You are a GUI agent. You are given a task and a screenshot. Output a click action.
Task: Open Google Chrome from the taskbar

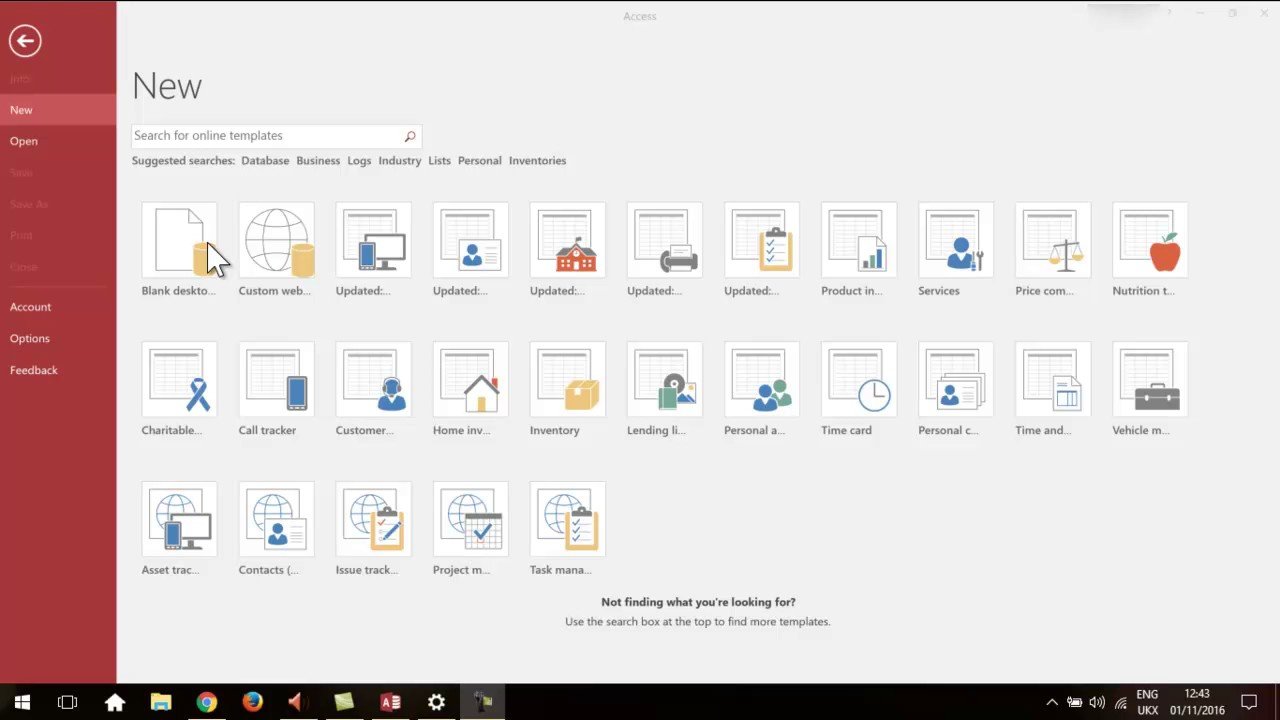coord(207,702)
